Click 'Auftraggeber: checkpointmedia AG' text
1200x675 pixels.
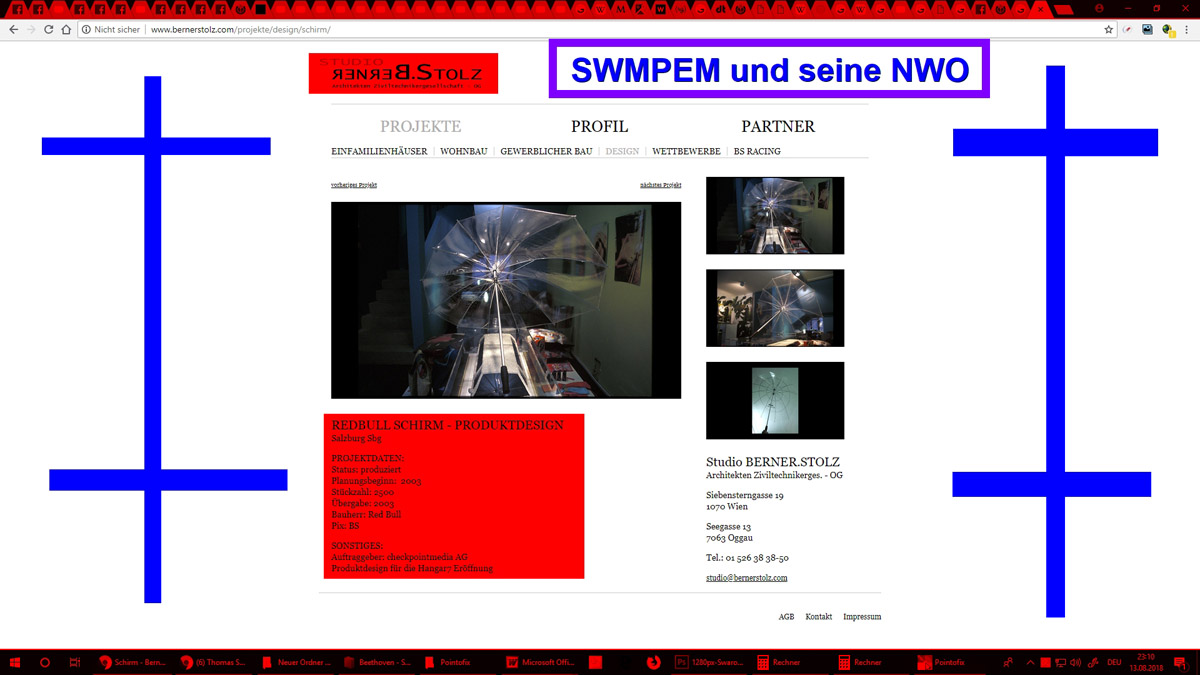point(399,557)
